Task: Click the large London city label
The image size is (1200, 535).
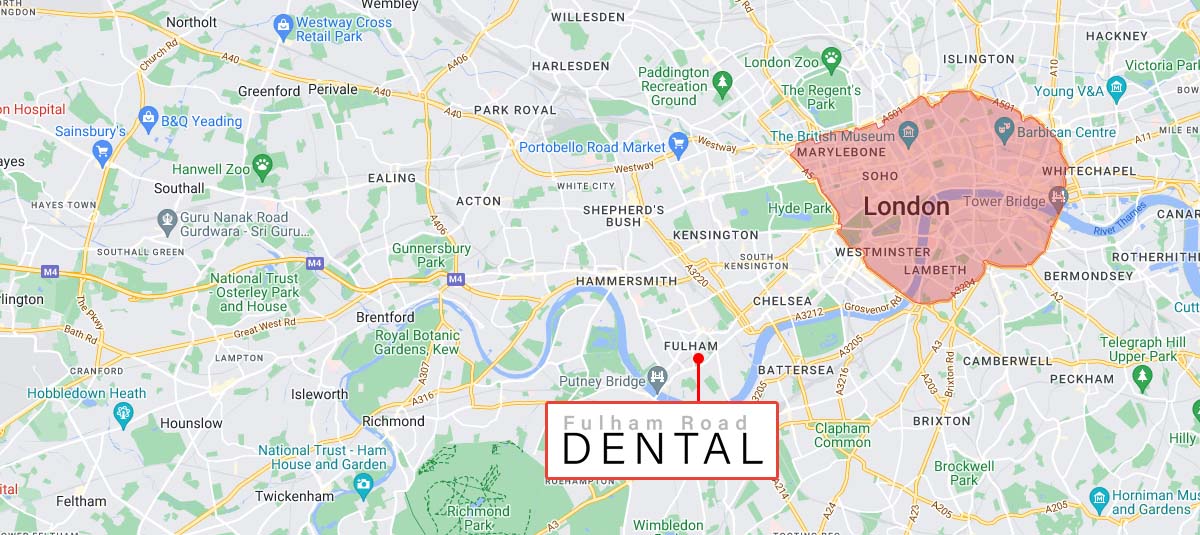Action: pos(907,207)
